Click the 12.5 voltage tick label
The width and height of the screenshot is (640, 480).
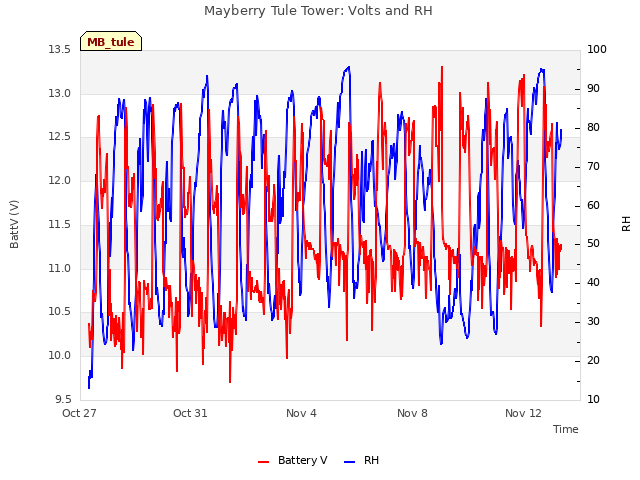coord(60,136)
